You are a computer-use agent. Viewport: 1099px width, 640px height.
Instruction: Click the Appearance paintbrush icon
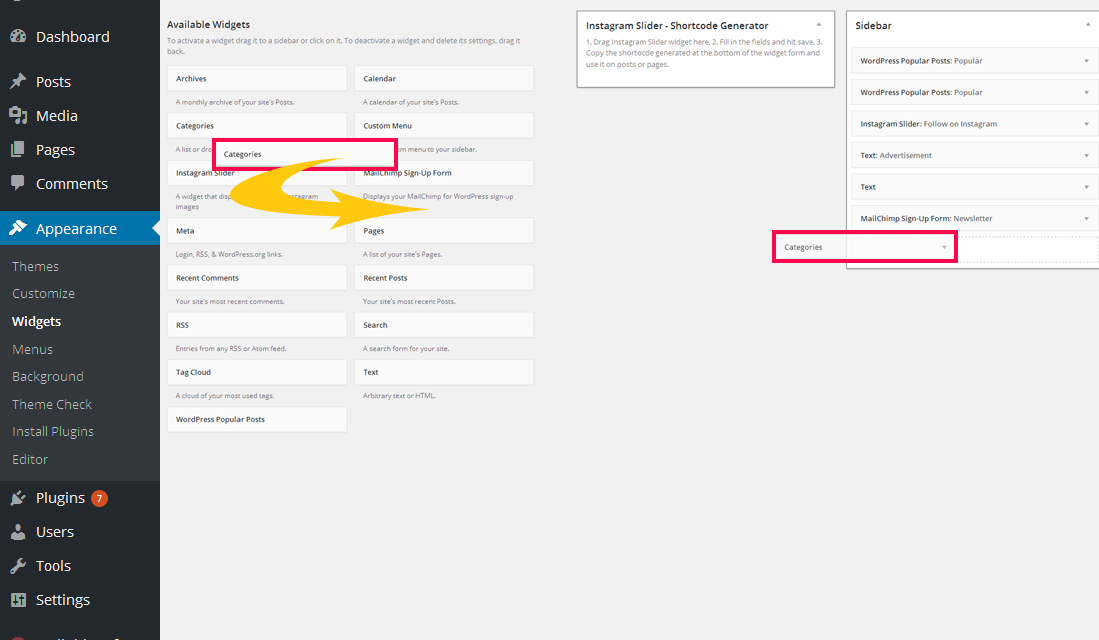point(18,228)
